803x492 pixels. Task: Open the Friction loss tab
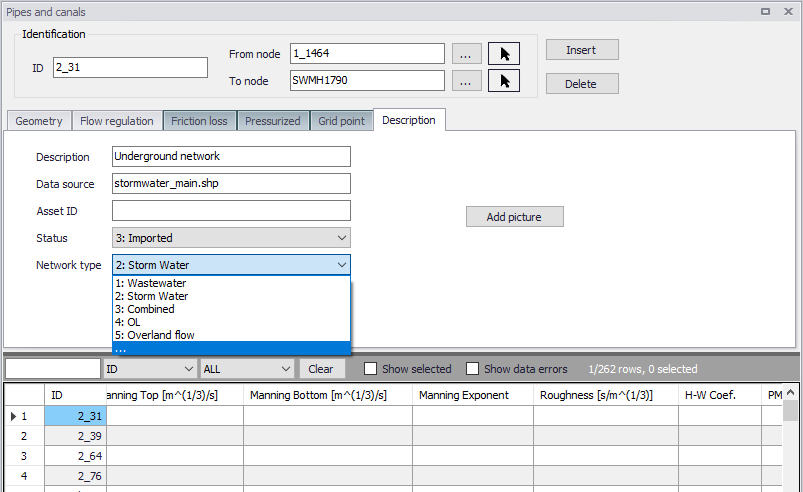tap(199, 121)
